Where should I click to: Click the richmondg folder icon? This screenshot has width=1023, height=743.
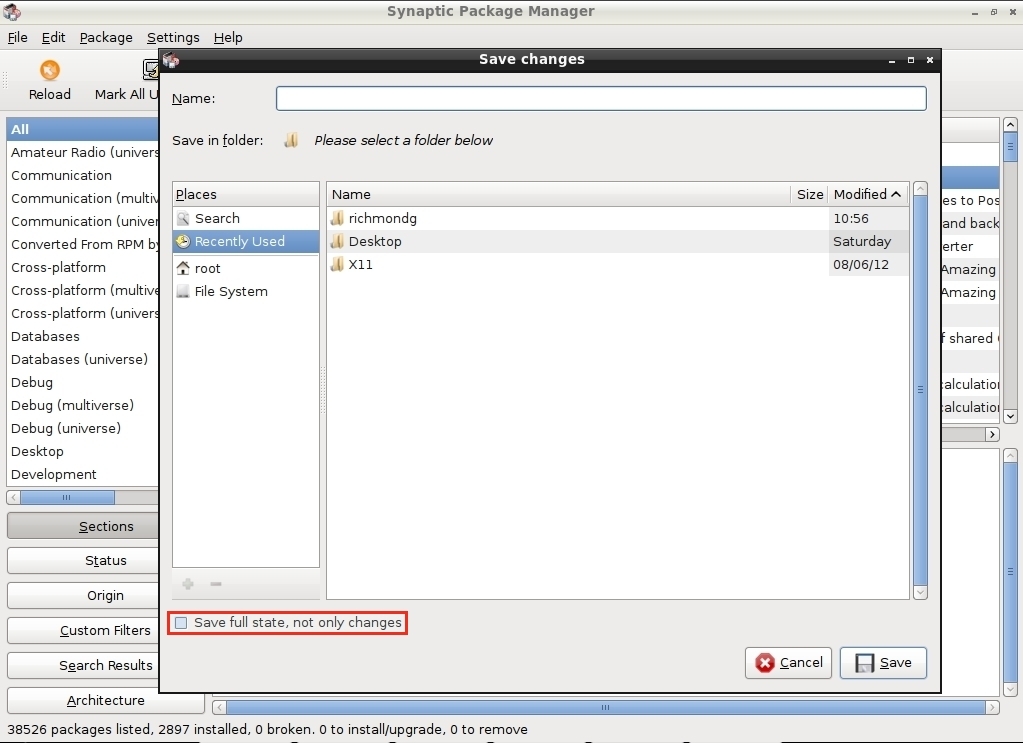(x=337, y=218)
